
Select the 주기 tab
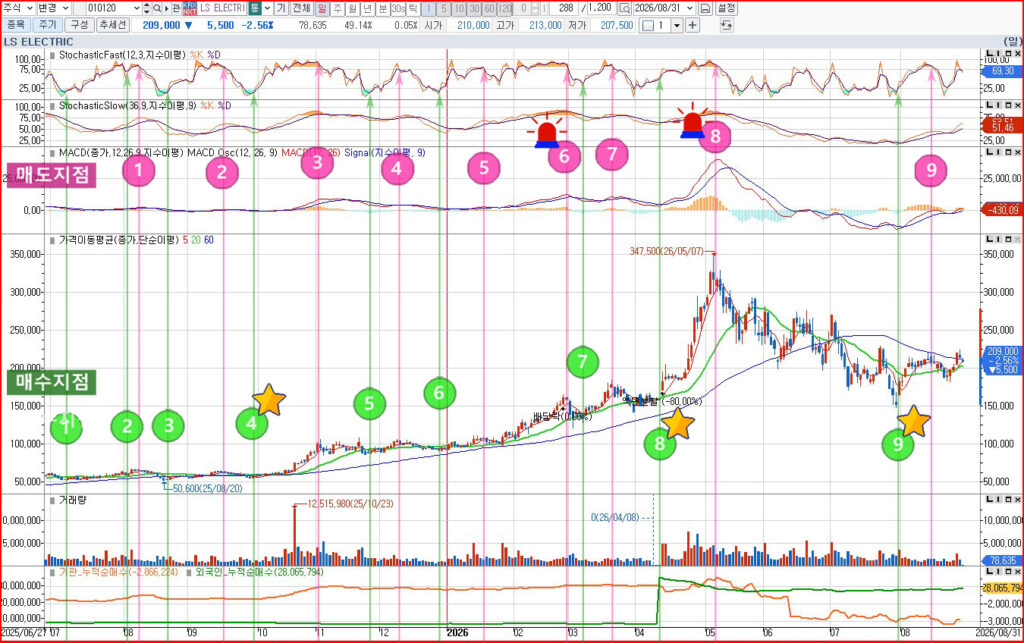pyautogui.click(x=48, y=25)
